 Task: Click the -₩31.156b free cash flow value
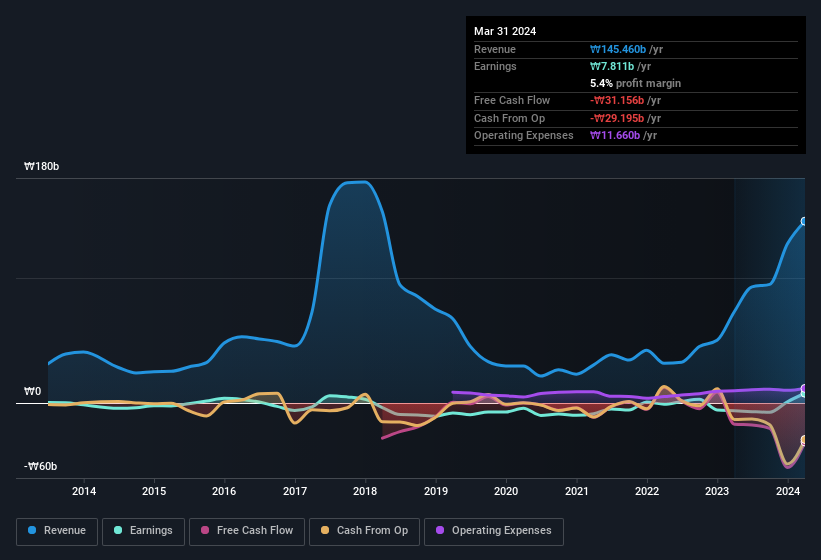[x=617, y=100]
